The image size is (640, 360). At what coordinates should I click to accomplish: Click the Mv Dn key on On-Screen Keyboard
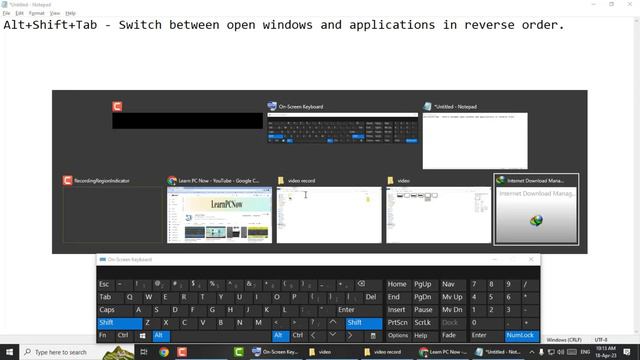pos(452,310)
